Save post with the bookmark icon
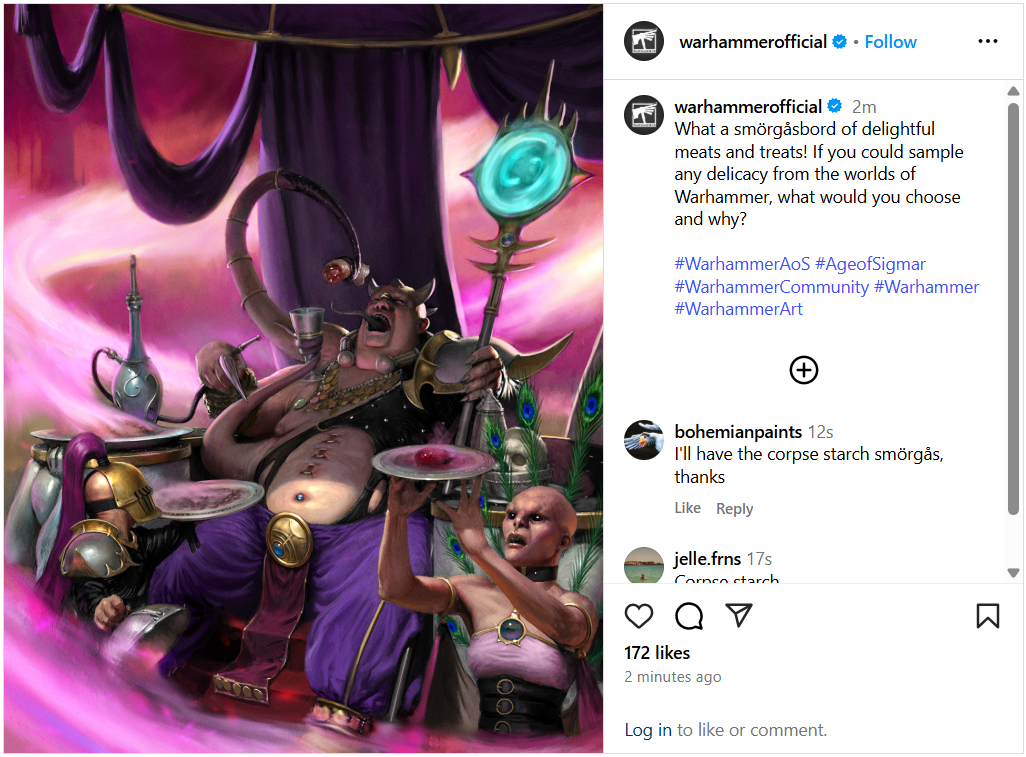 tap(987, 616)
